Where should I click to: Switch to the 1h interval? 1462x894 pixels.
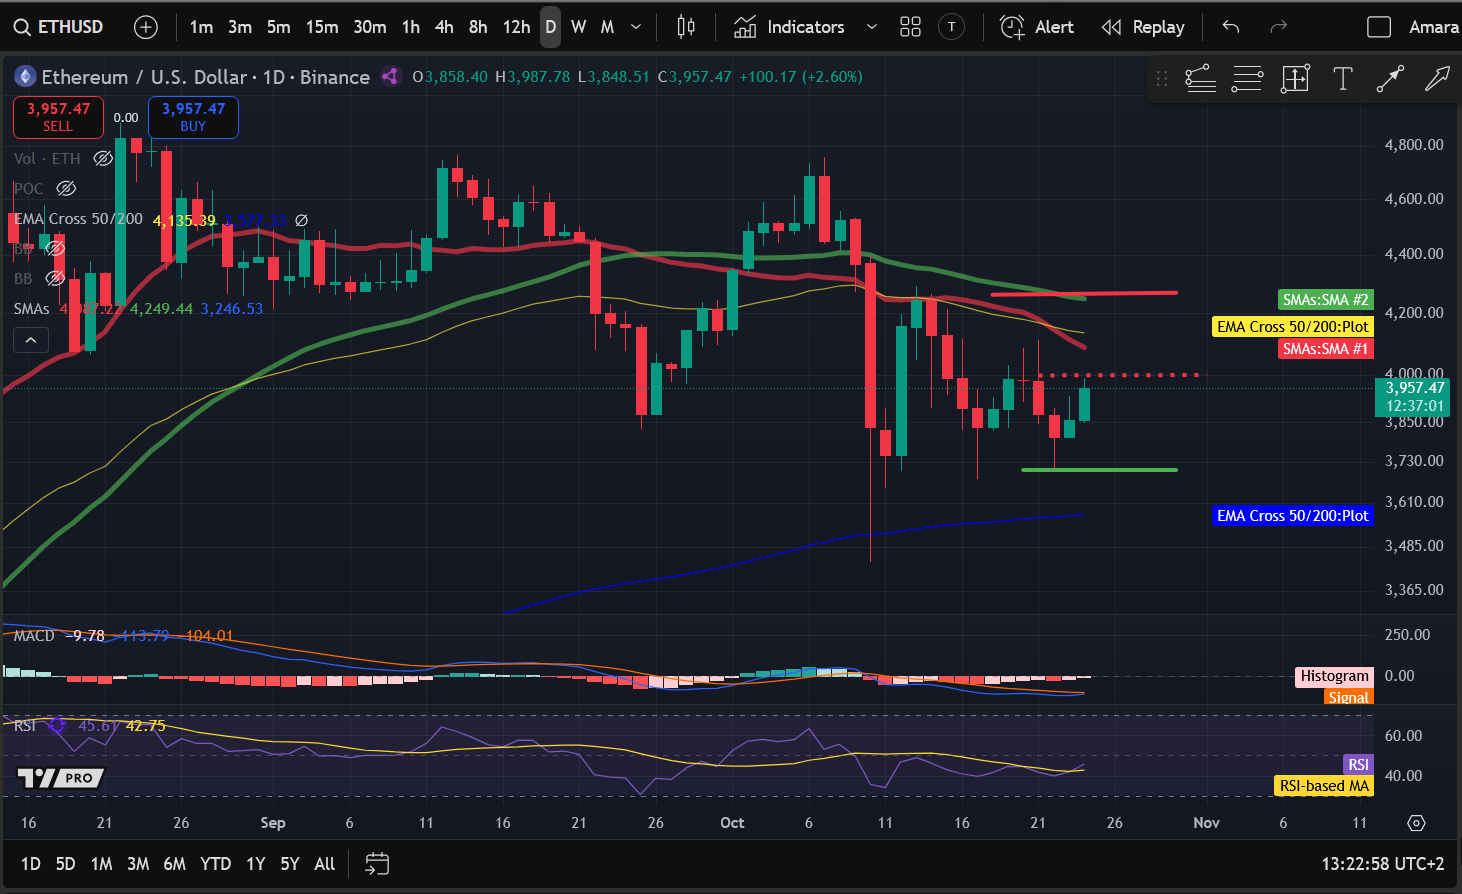click(x=411, y=27)
